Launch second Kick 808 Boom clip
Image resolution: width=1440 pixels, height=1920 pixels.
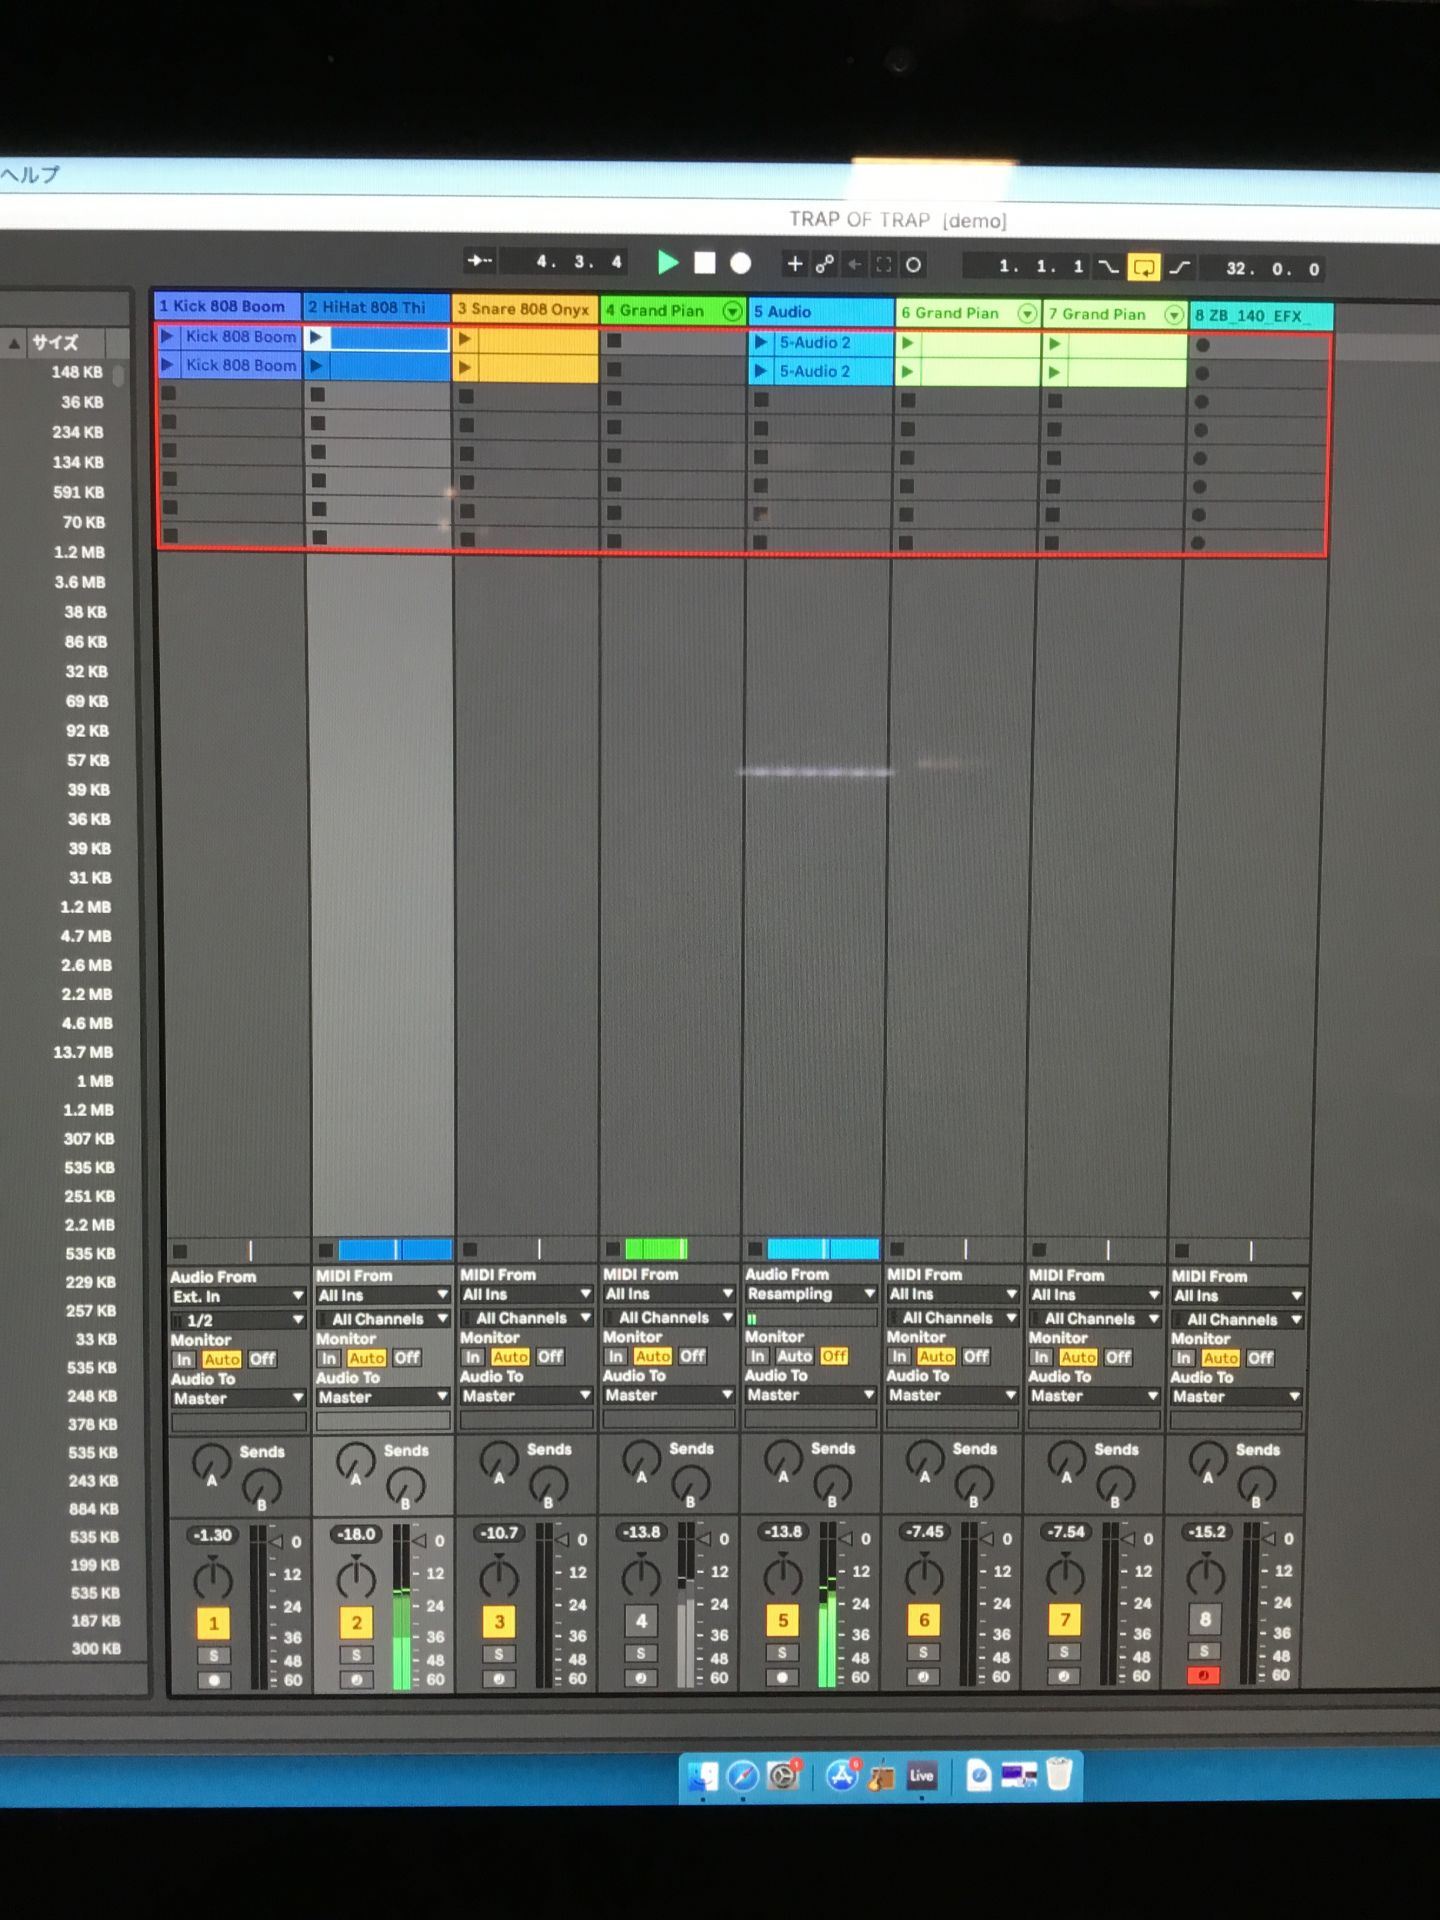pos(167,364)
